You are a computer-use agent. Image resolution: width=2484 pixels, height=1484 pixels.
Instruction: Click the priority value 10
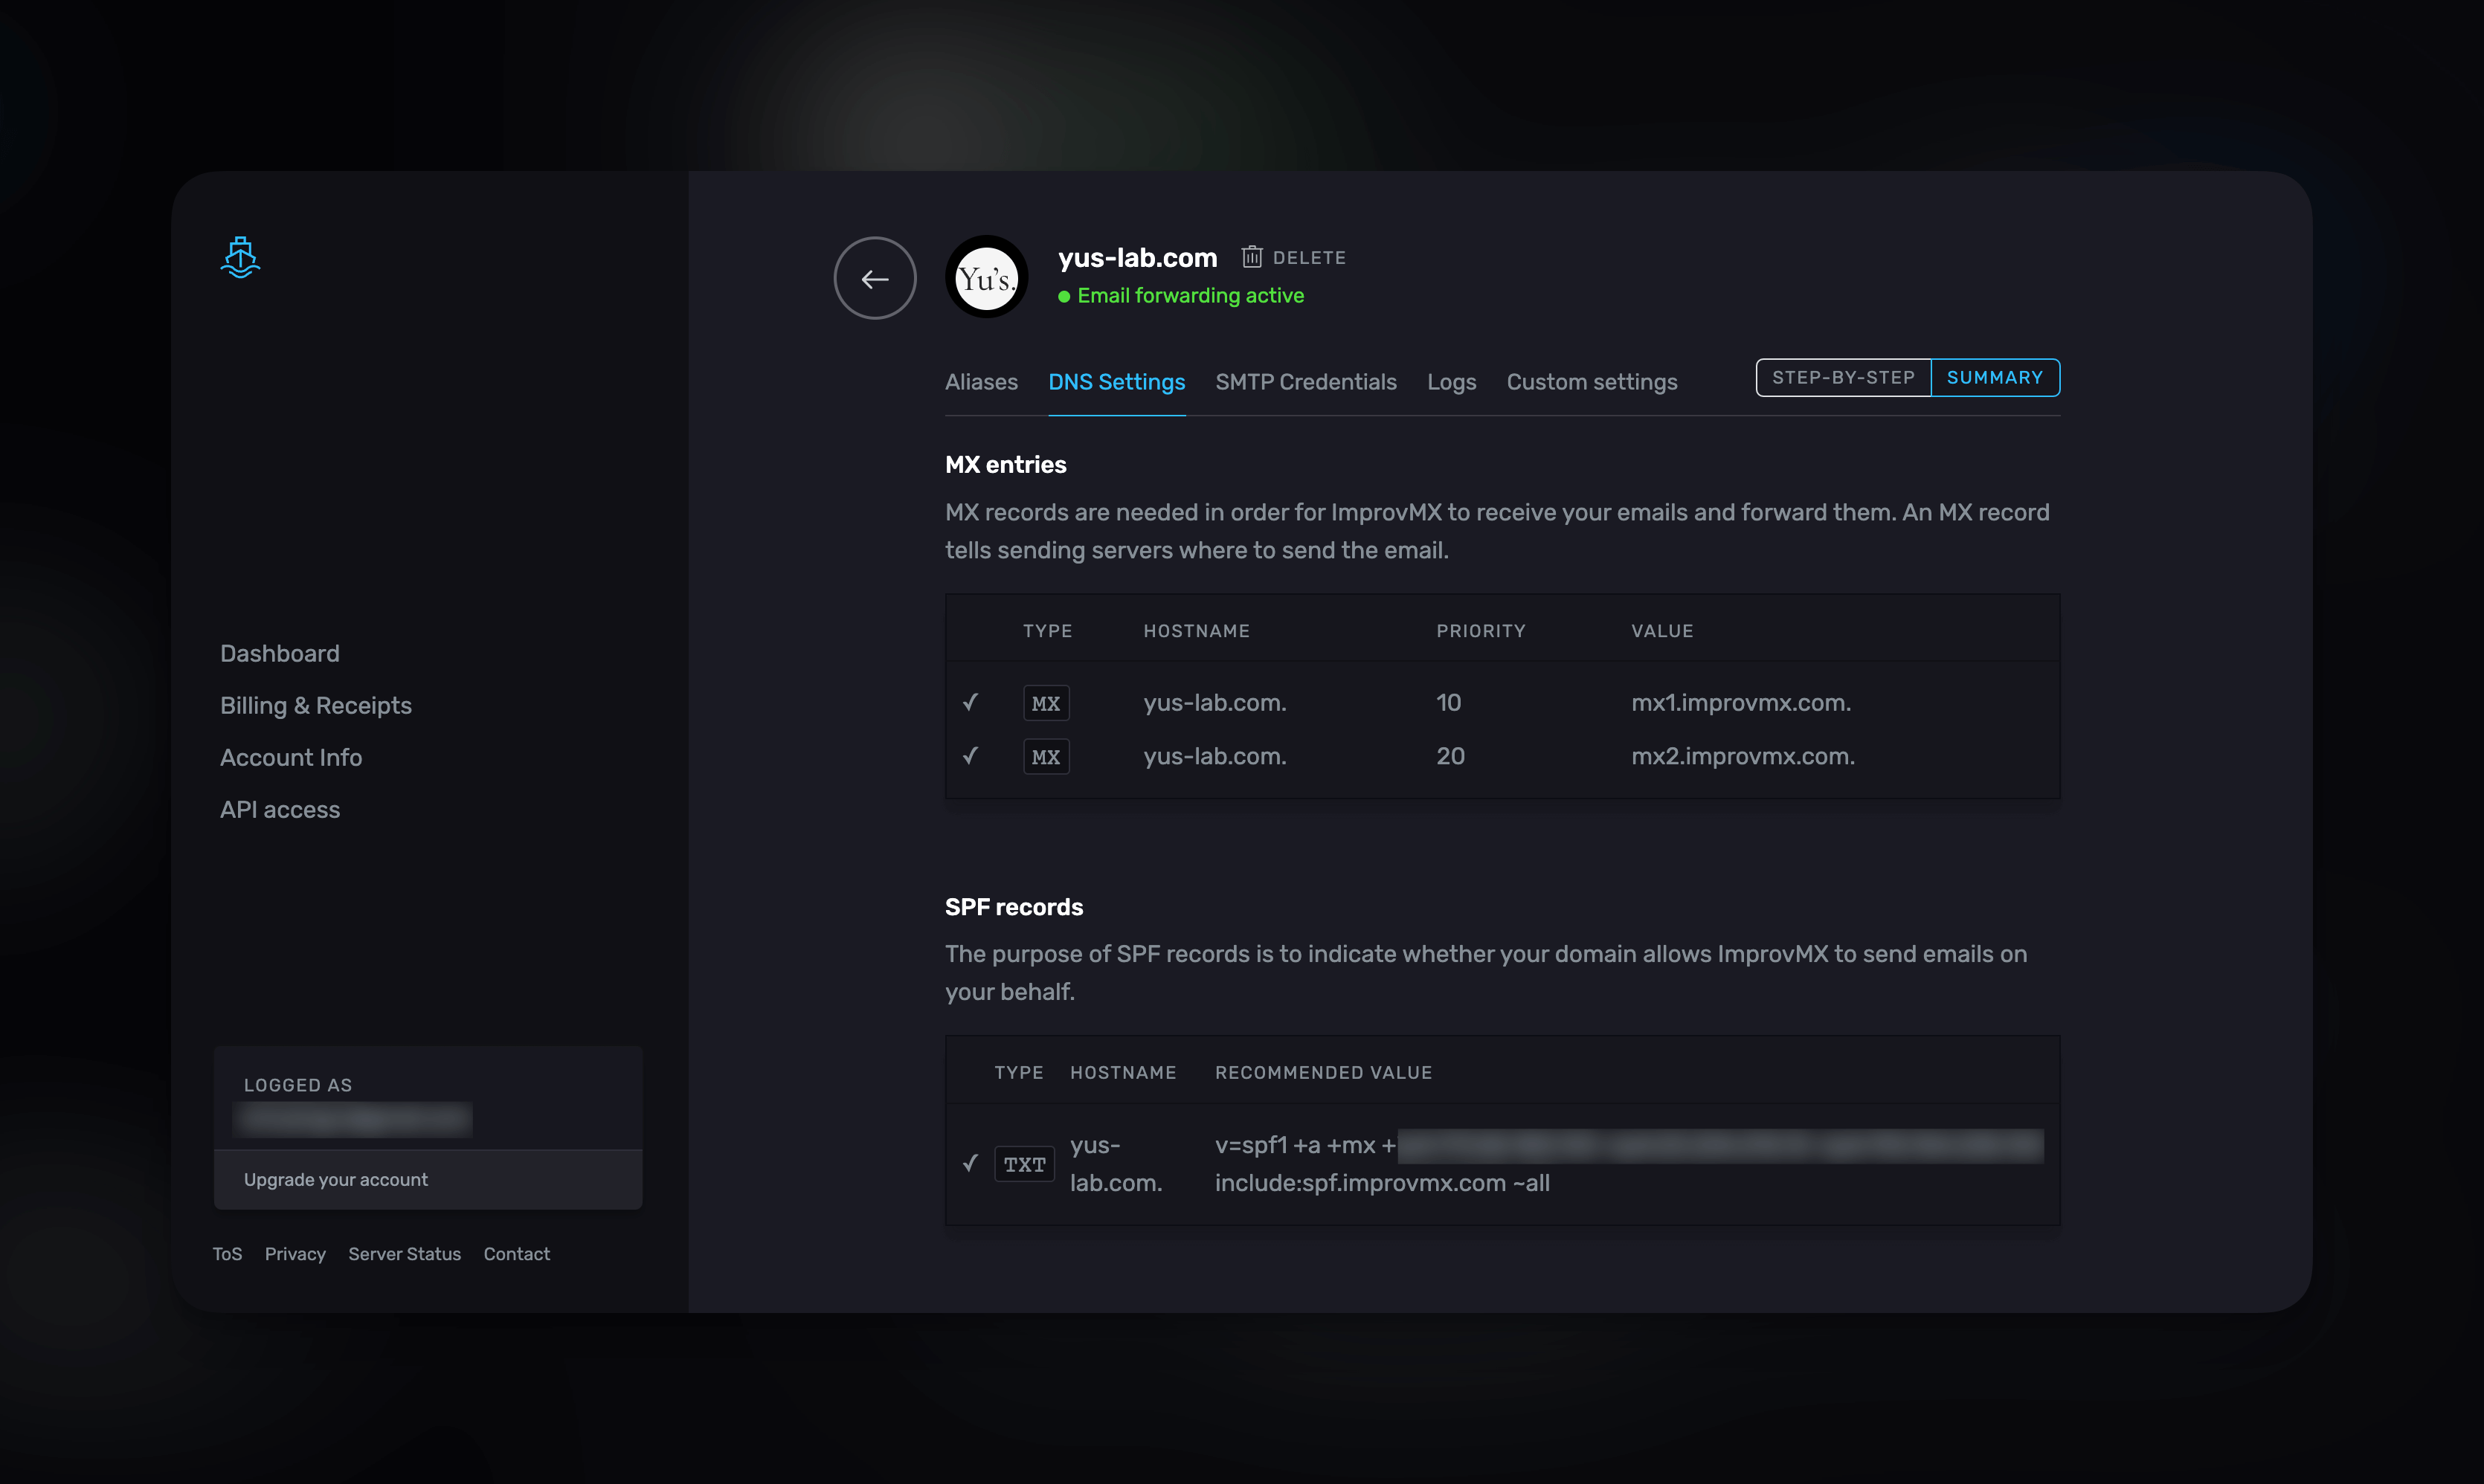tap(1449, 703)
